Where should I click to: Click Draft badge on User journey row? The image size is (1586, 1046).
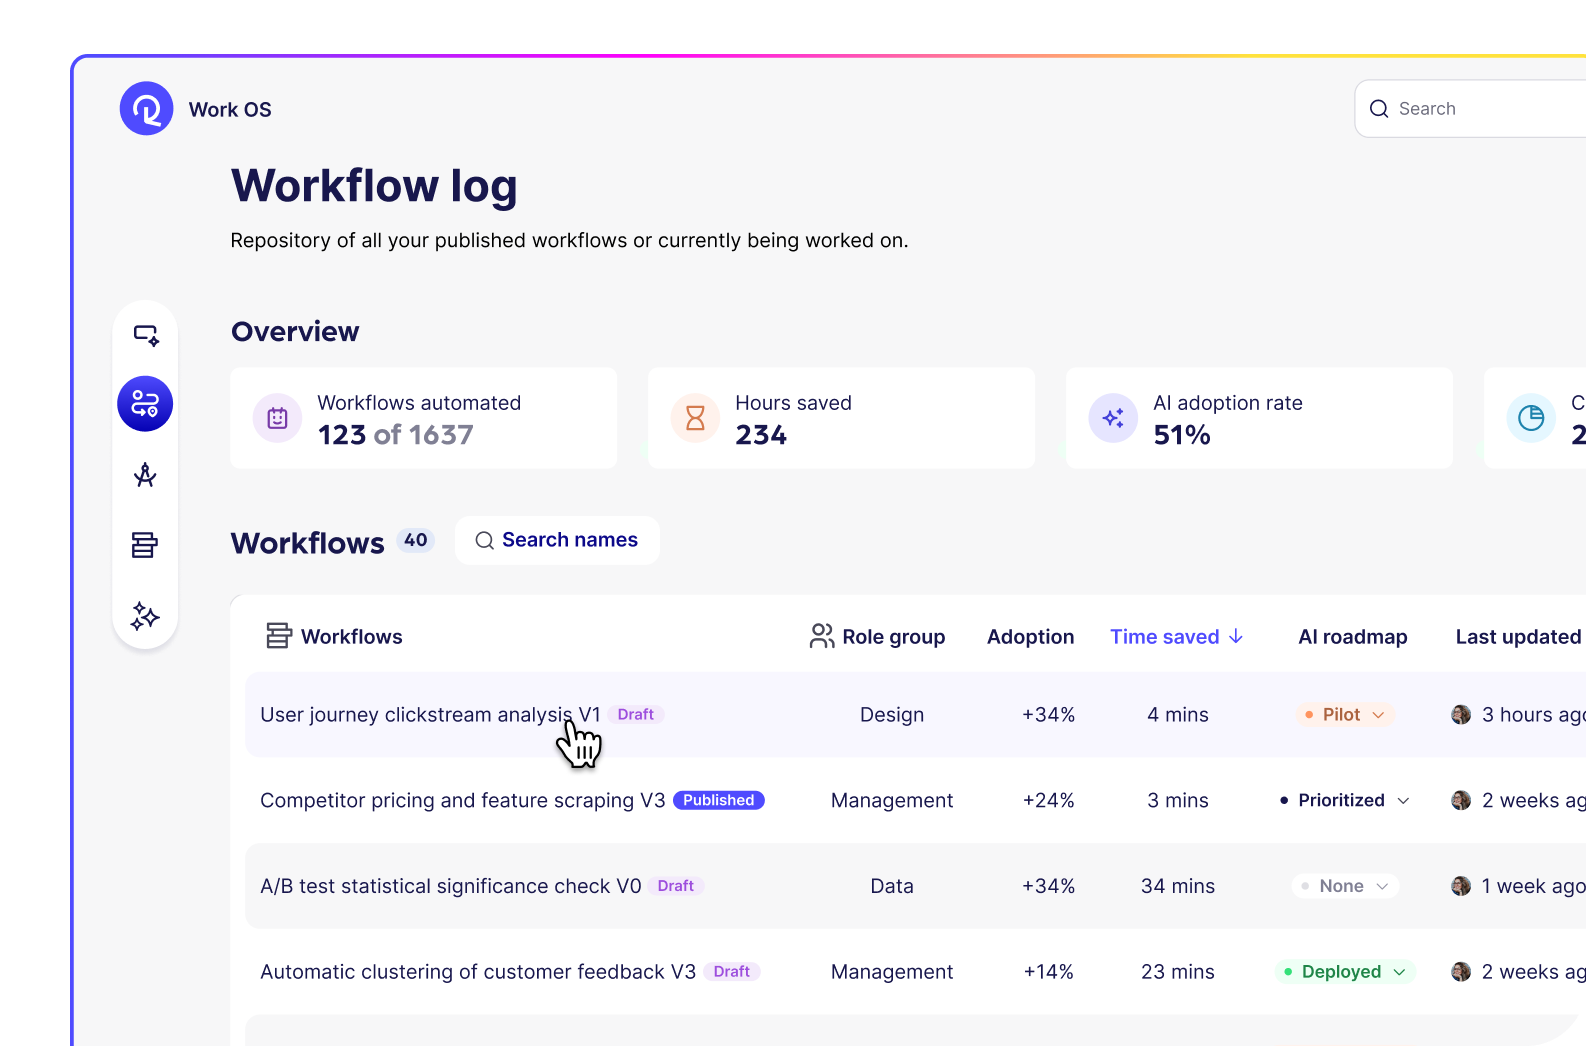click(636, 714)
